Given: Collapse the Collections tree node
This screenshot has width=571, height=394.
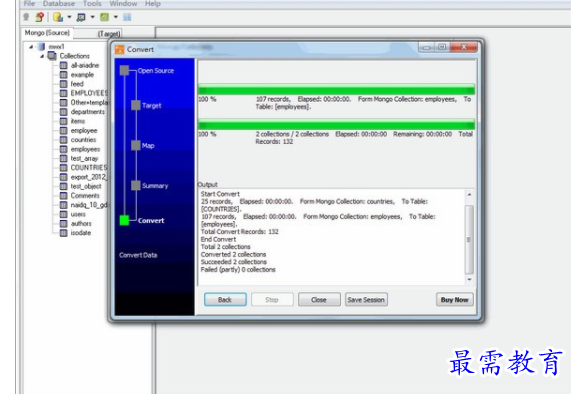Looking at the screenshot, I should tap(42, 56).
